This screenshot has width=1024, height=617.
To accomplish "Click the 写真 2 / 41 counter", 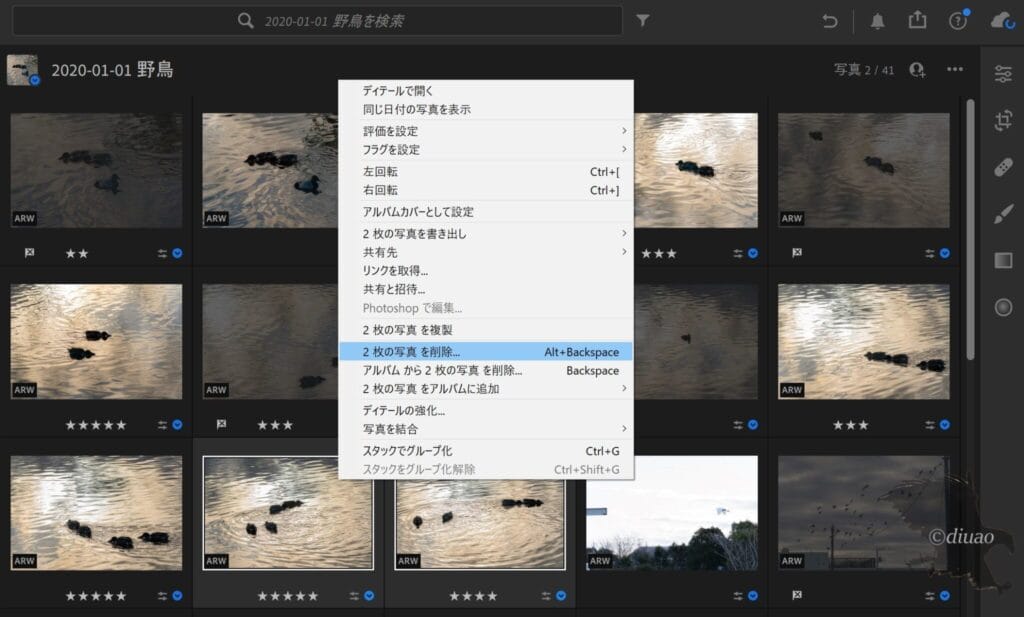I will tap(863, 70).
